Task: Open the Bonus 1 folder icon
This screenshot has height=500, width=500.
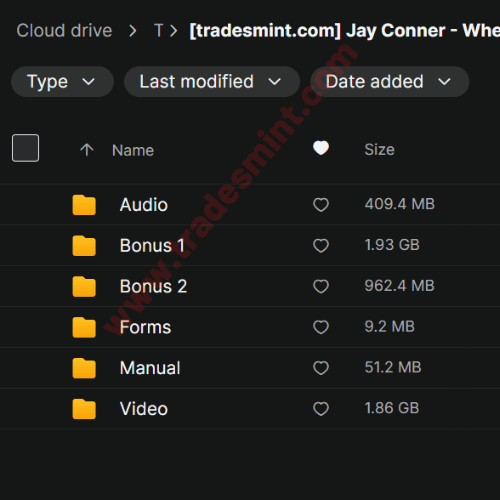Action: 84,246
